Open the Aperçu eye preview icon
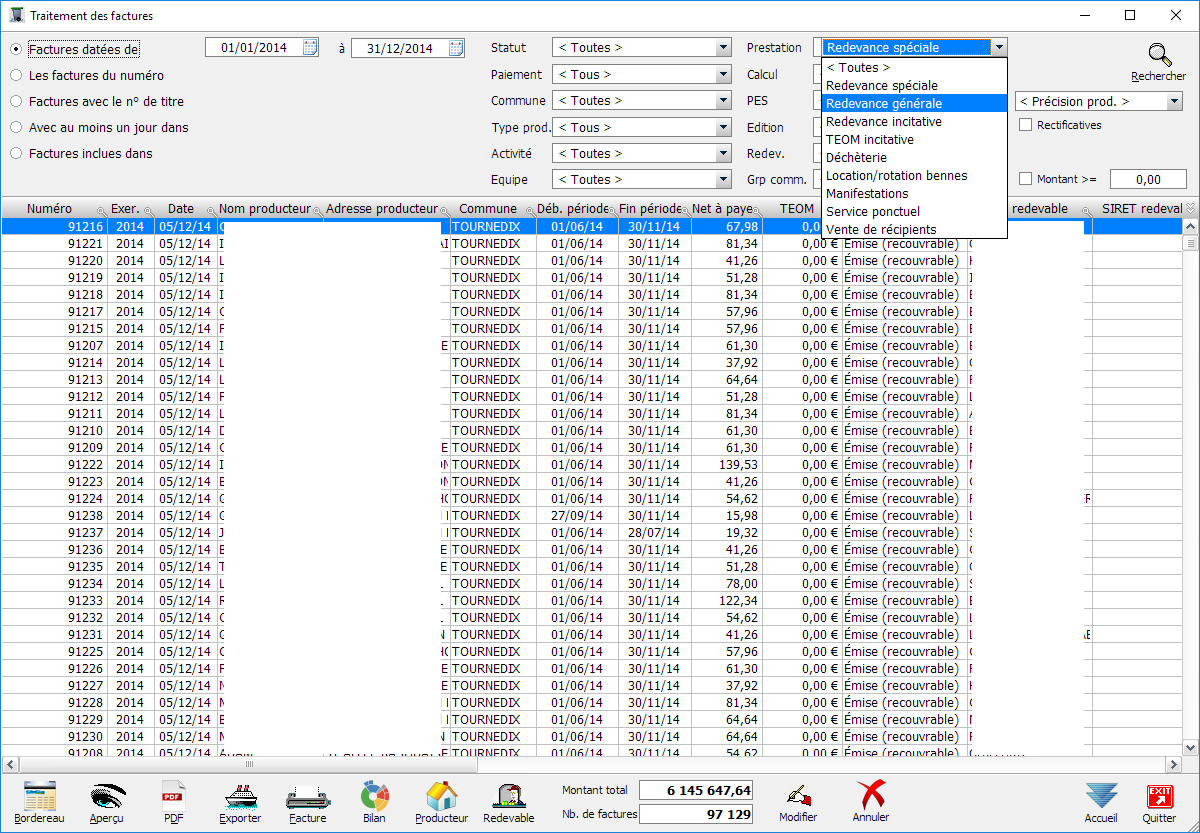This screenshot has height=833, width=1200. (x=106, y=797)
